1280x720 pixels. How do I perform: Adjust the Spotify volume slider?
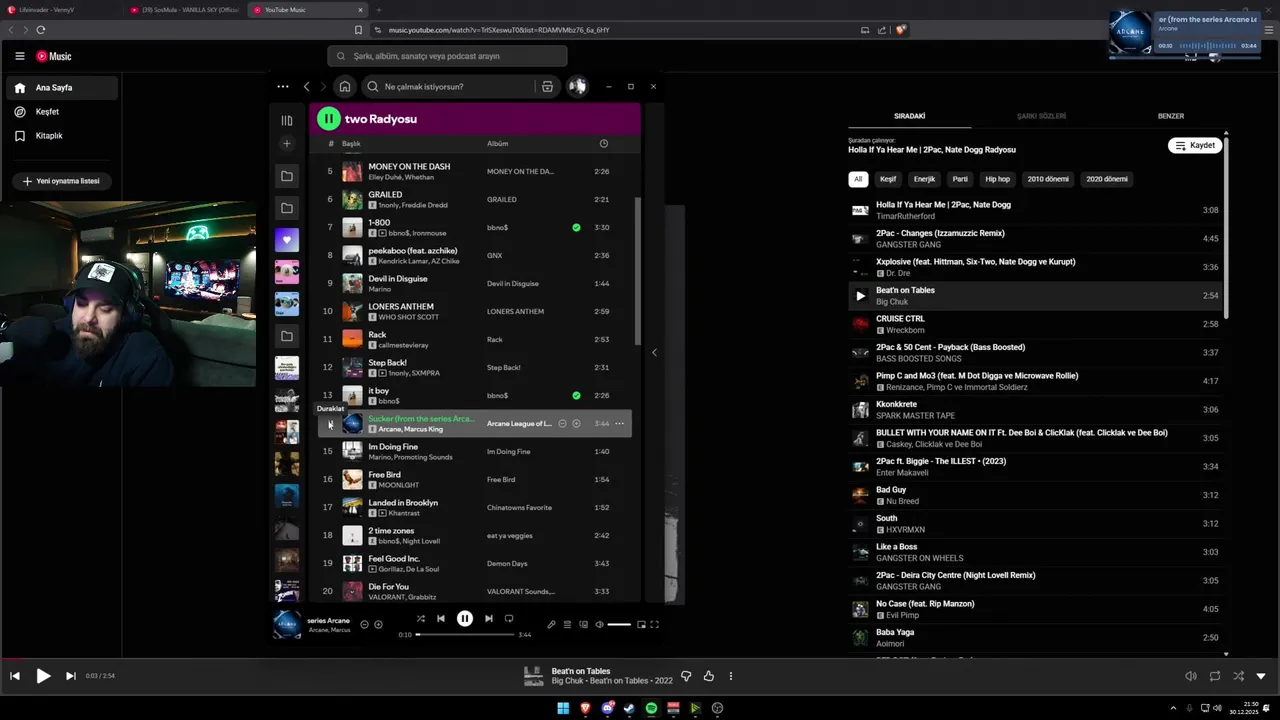pos(619,625)
